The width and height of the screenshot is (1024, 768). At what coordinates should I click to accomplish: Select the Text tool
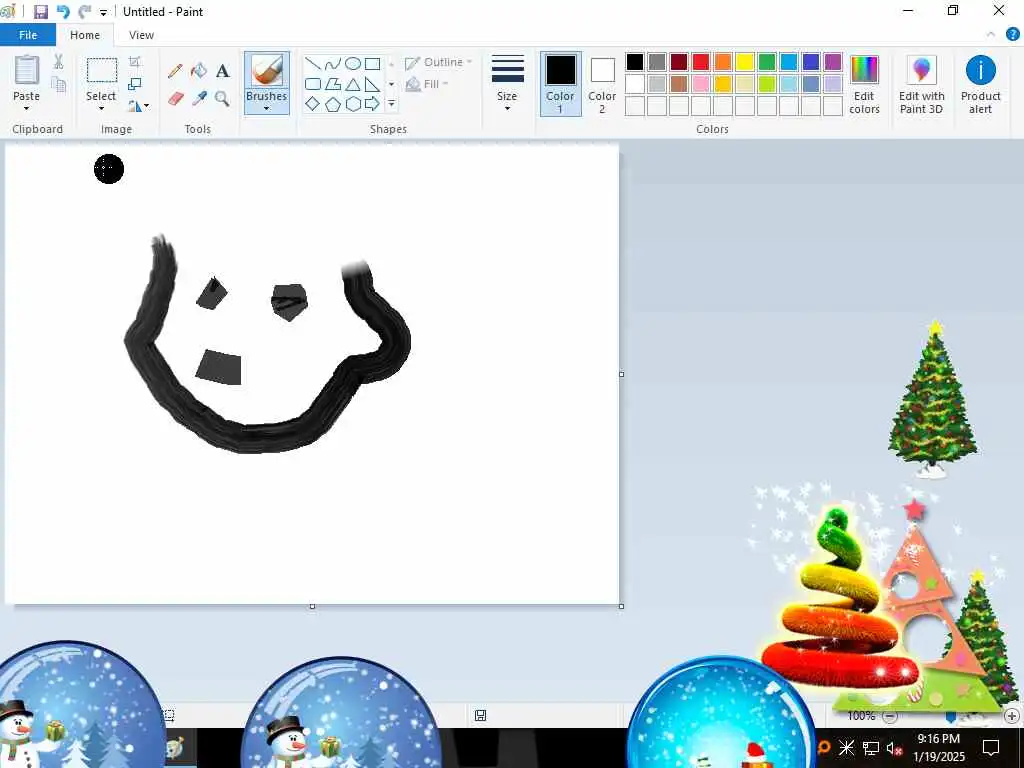[x=223, y=71]
